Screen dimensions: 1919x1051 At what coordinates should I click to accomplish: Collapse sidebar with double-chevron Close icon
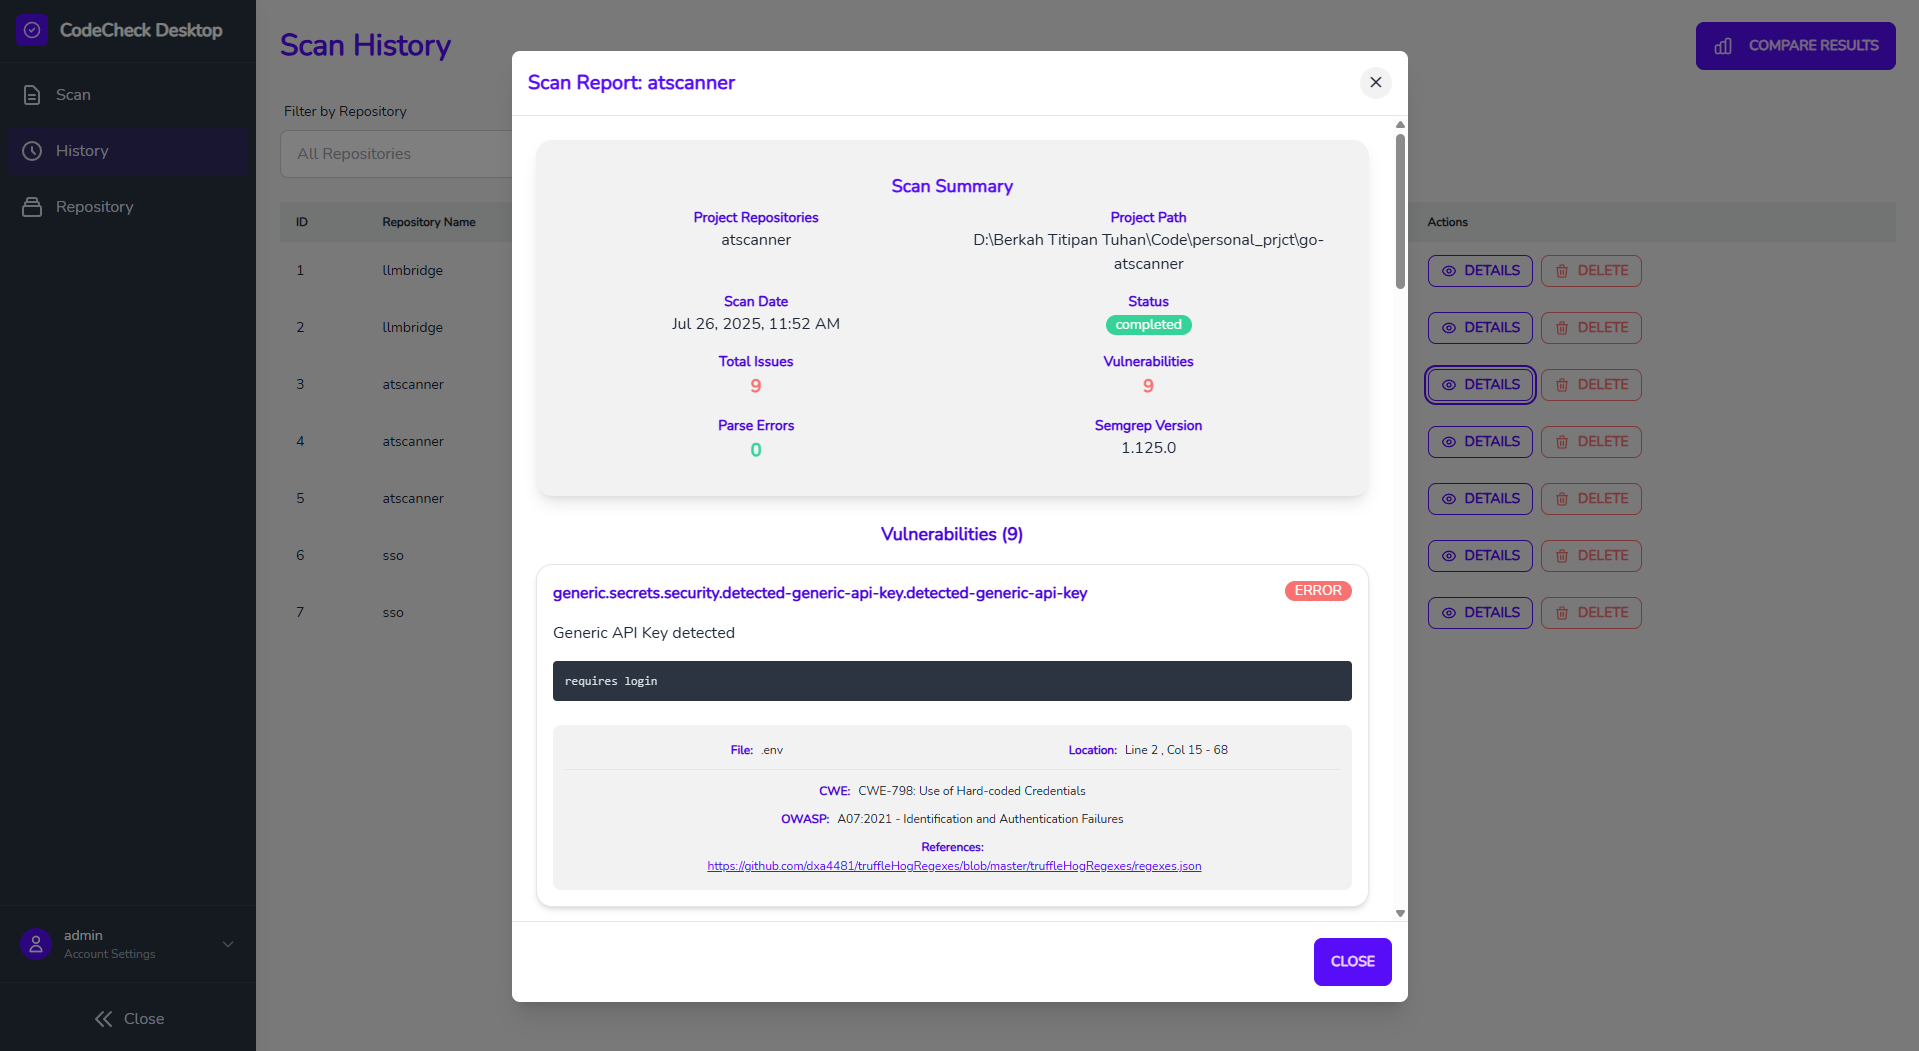click(x=103, y=1019)
